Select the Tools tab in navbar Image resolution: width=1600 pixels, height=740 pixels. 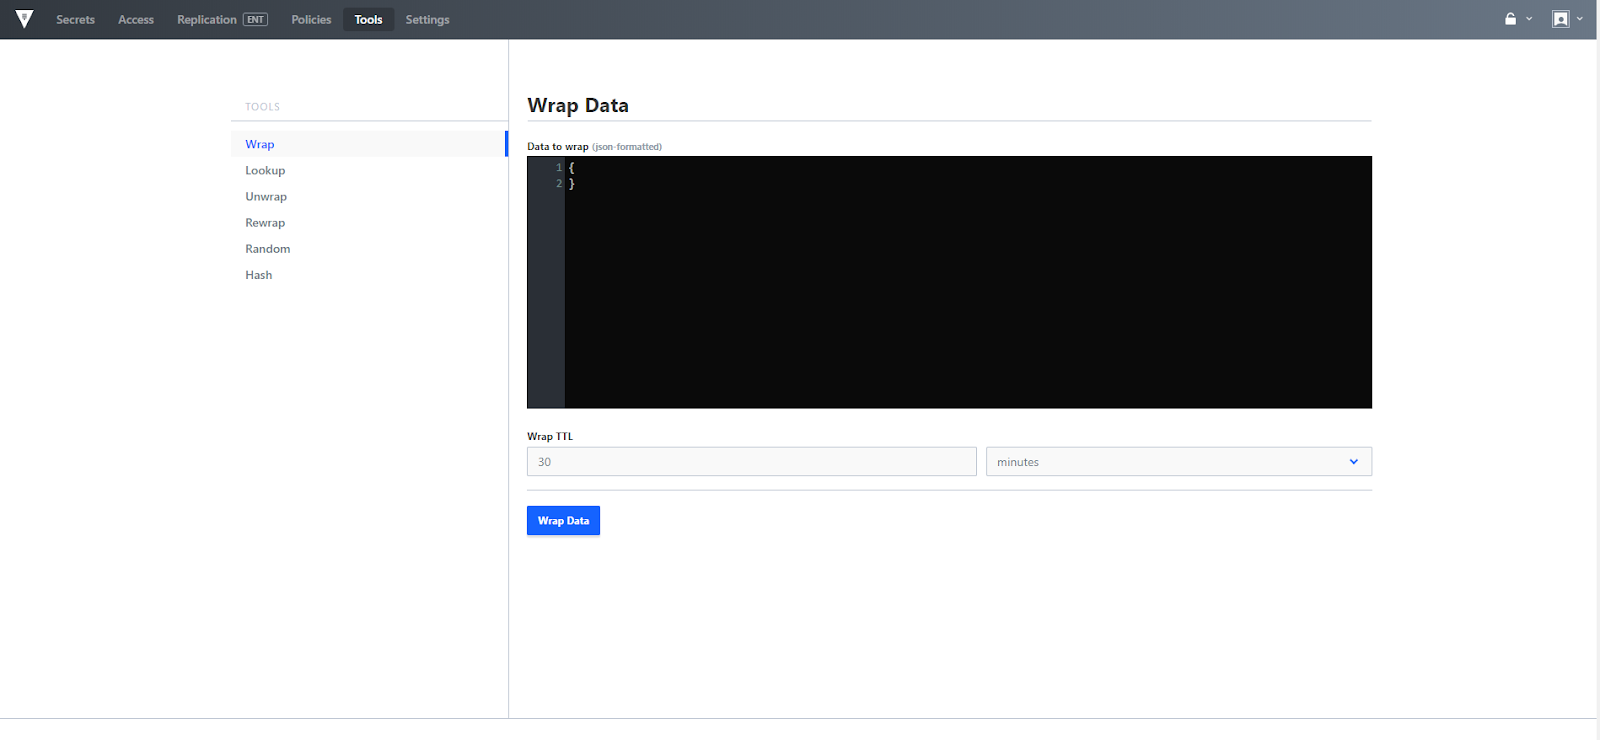click(x=368, y=20)
